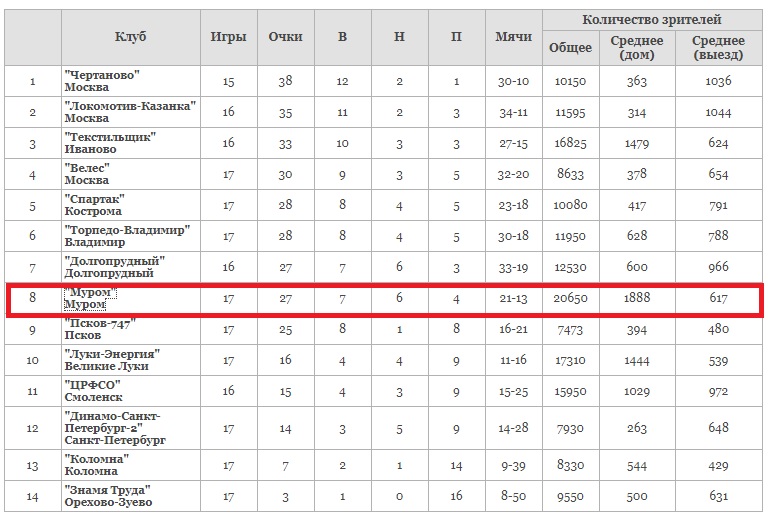
Task: Select total attendance "17310"
Action: click(x=571, y=360)
